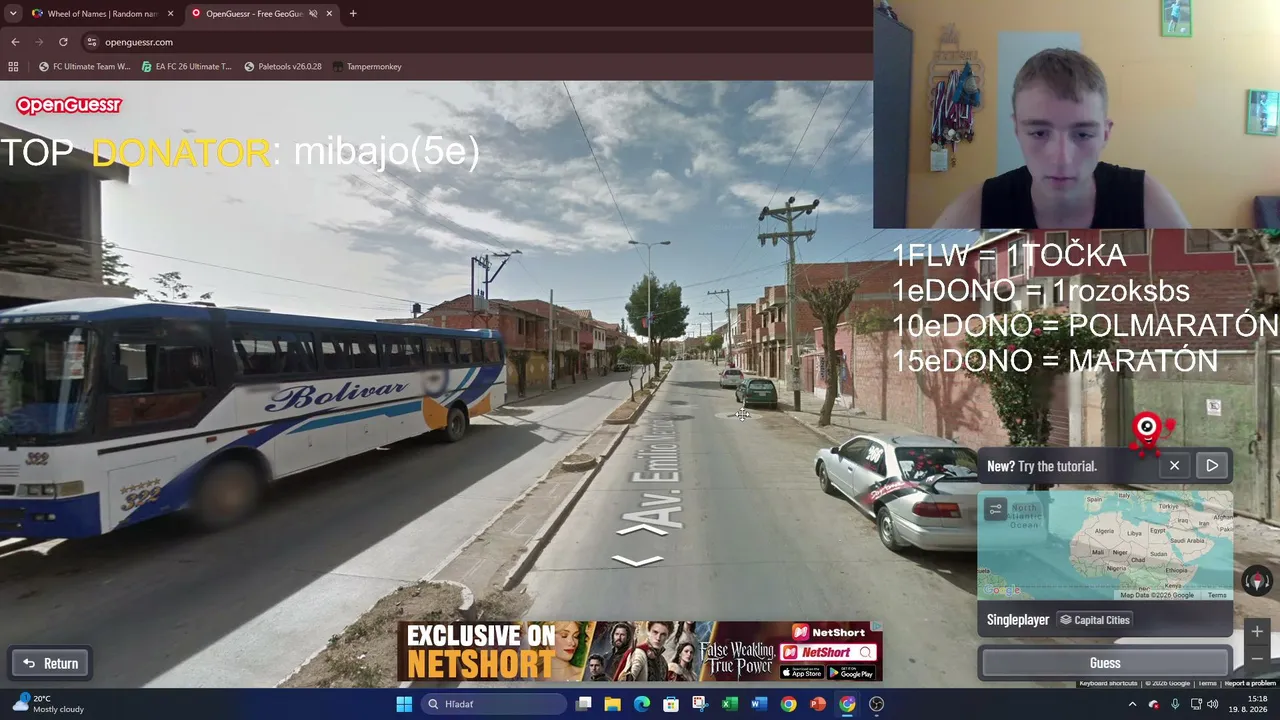
Task: Open the map options sliders icon
Action: [995, 510]
